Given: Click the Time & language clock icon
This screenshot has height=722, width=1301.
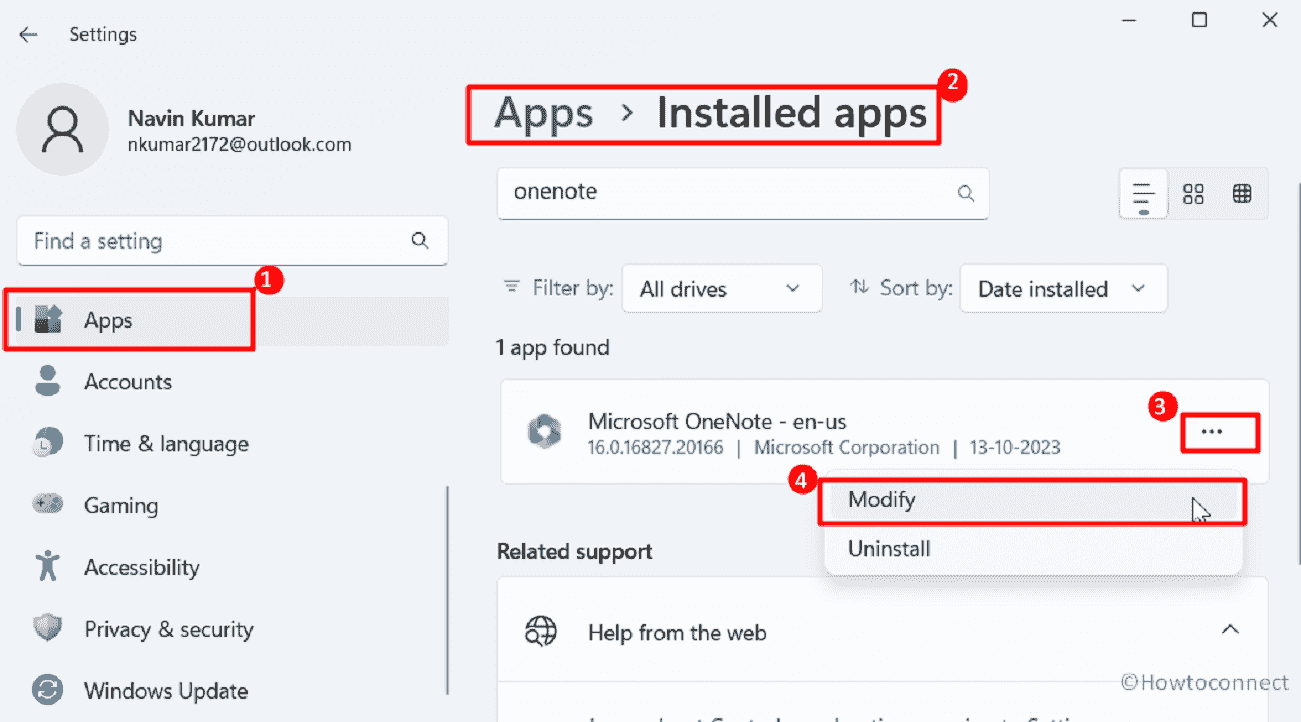Looking at the screenshot, I should tap(48, 443).
